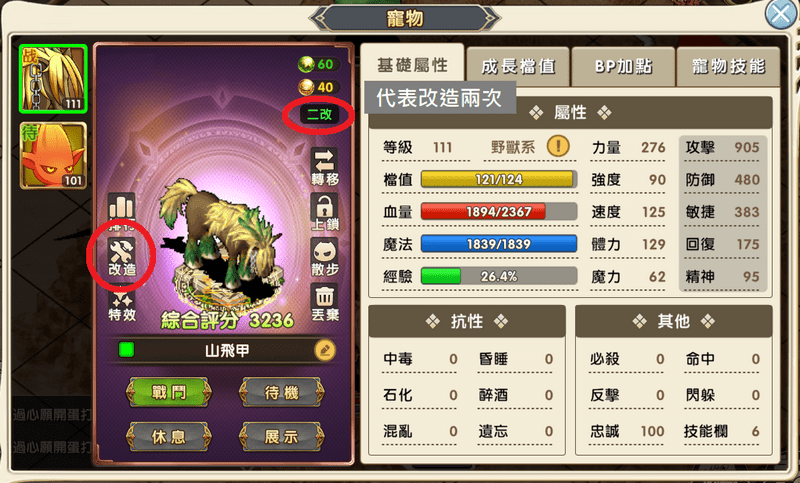Set pet to 待機 standby
This screenshot has width=800, height=483.
pos(281,392)
